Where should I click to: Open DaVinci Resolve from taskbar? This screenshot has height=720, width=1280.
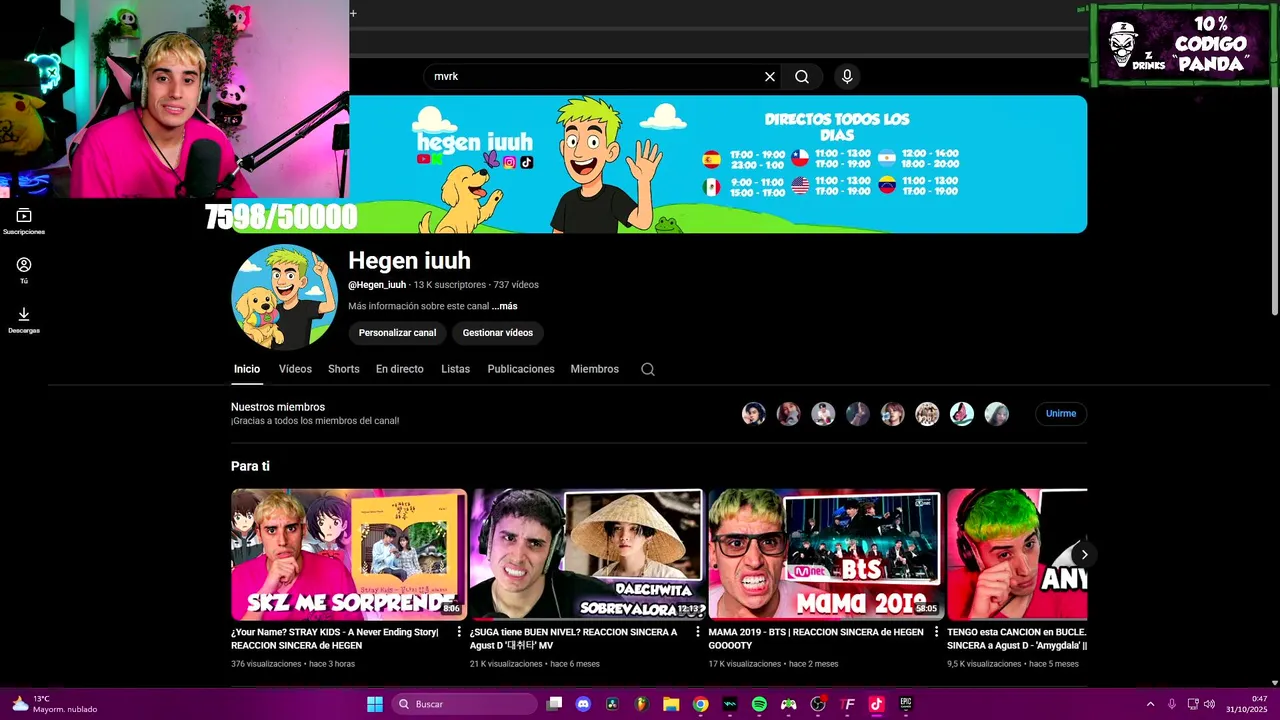[x=612, y=704]
